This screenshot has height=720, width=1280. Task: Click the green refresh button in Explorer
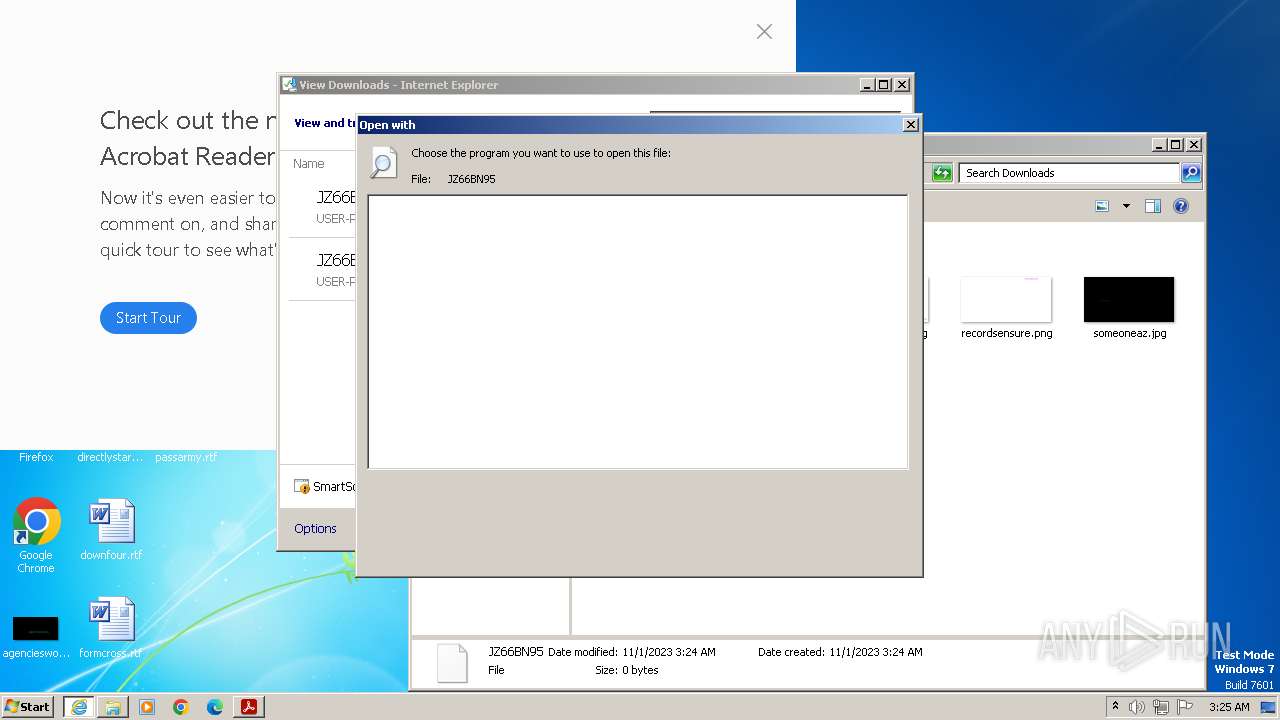tap(942, 173)
